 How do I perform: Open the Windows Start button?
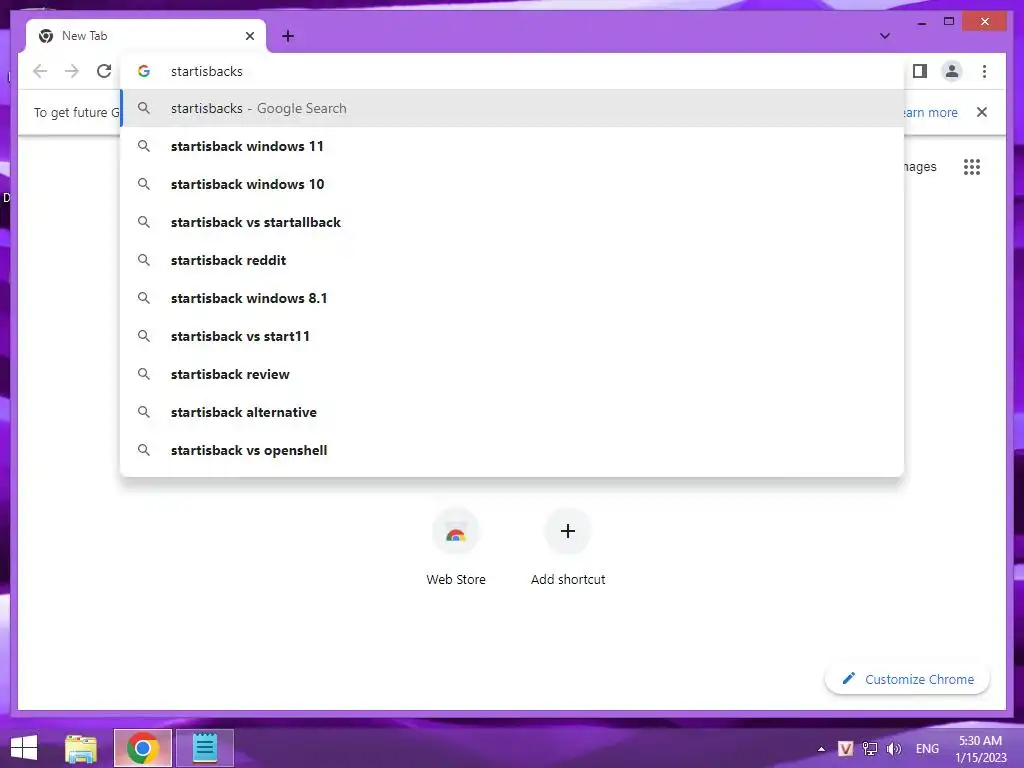click(x=24, y=748)
